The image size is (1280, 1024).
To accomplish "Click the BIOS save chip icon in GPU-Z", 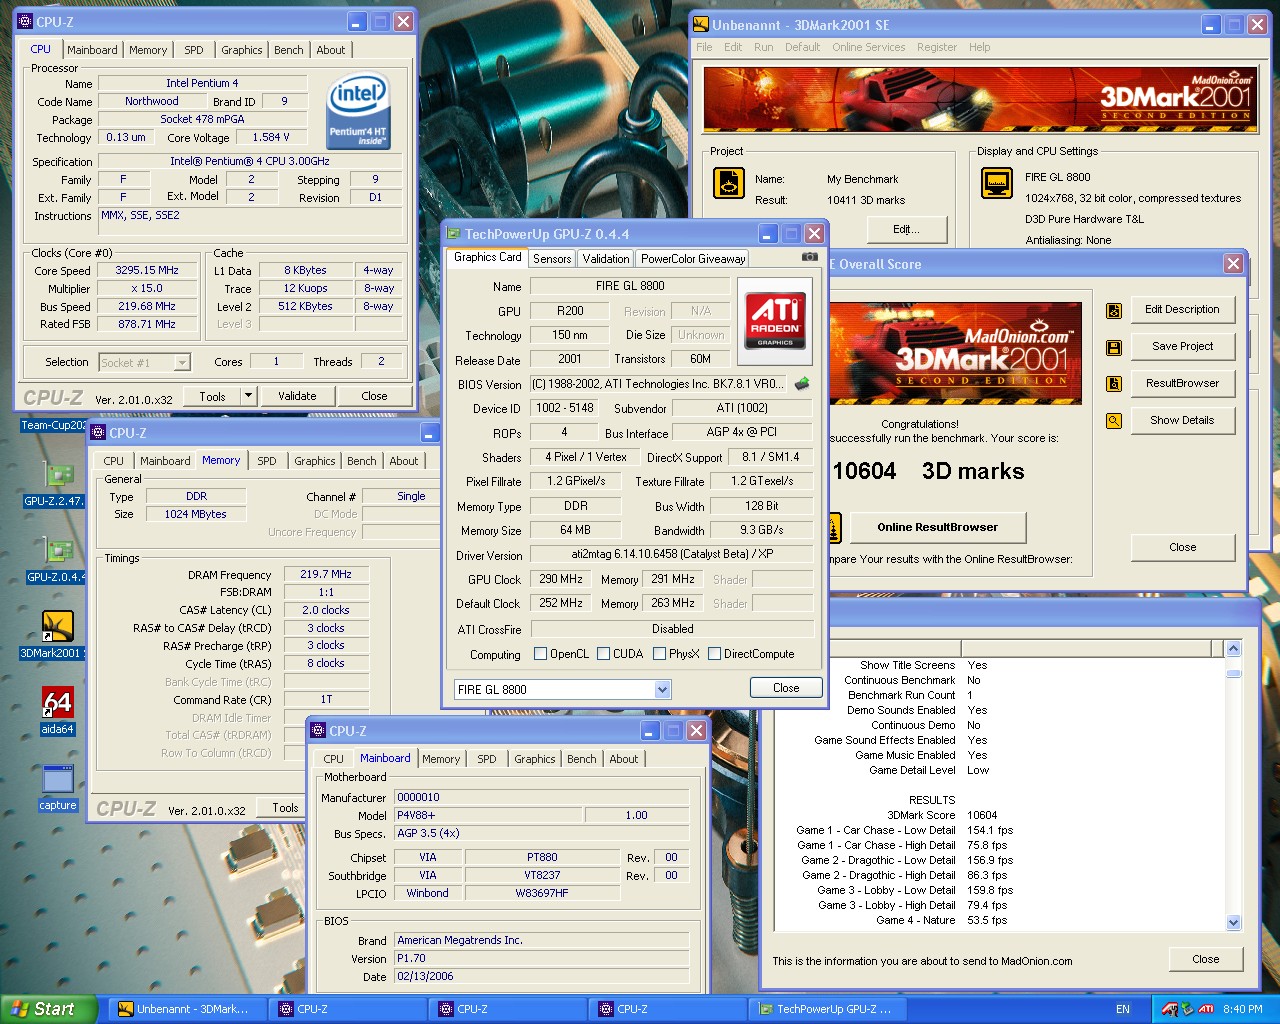I will pyautogui.click(x=801, y=383).
